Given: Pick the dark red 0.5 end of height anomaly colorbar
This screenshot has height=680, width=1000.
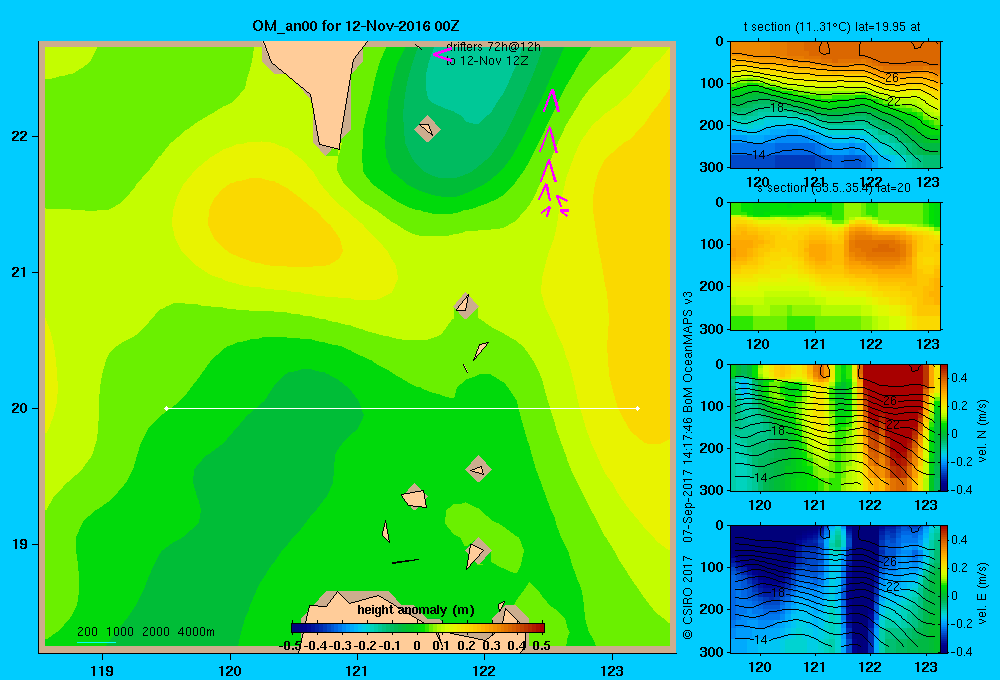Looking at the screenshot, I should click(x=541, y=628).
